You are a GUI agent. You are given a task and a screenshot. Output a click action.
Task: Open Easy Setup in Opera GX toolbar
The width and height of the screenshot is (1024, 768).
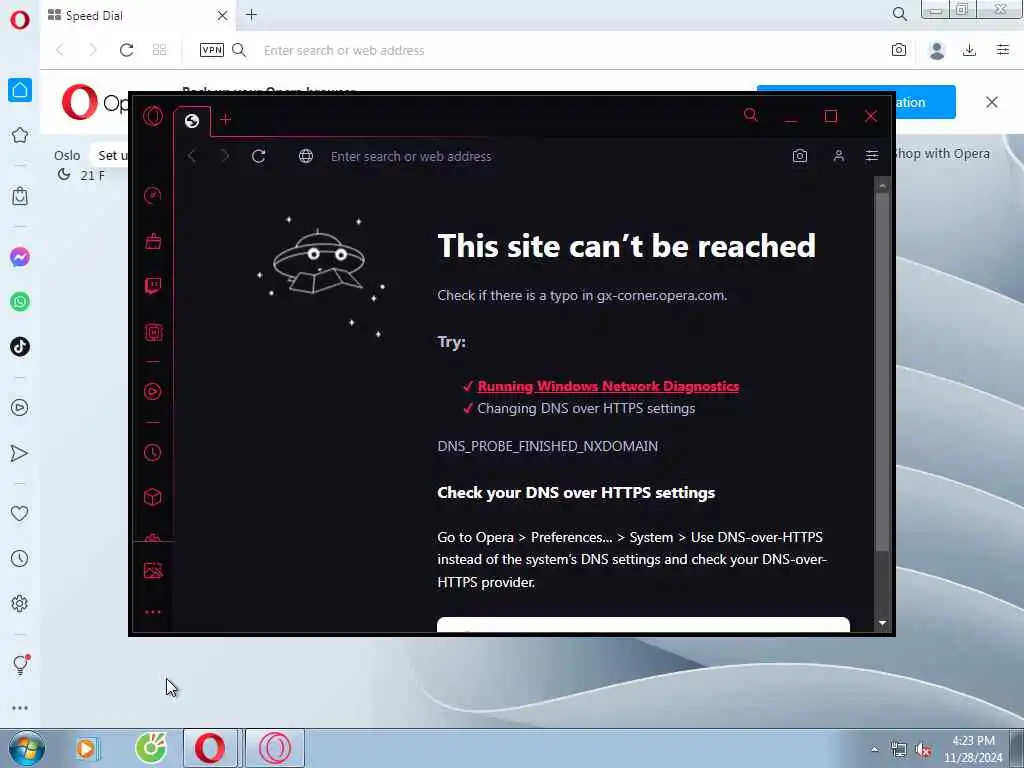coord(872,155)
